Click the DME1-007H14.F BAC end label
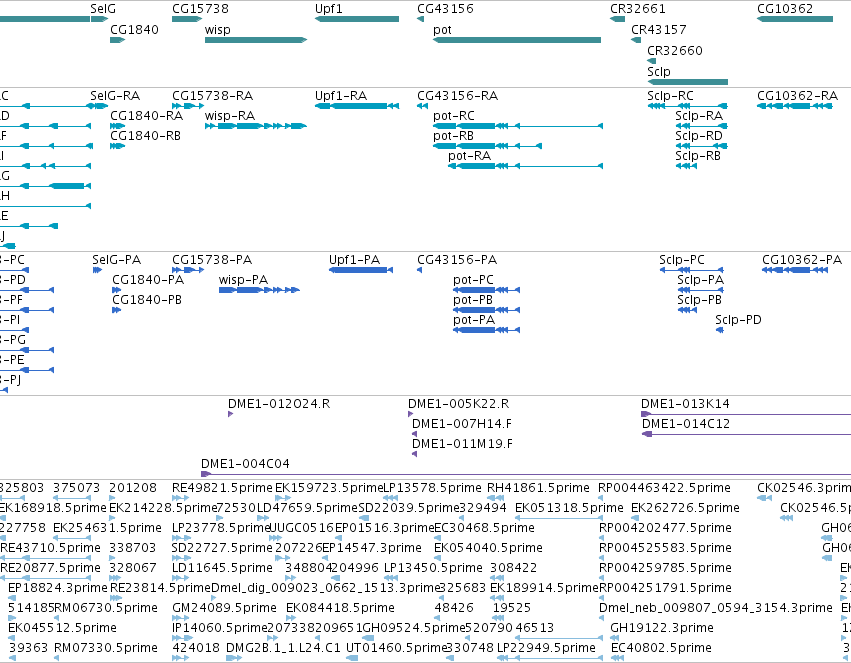Viewport: 851px width, 663px height. [x=462, y=424]
